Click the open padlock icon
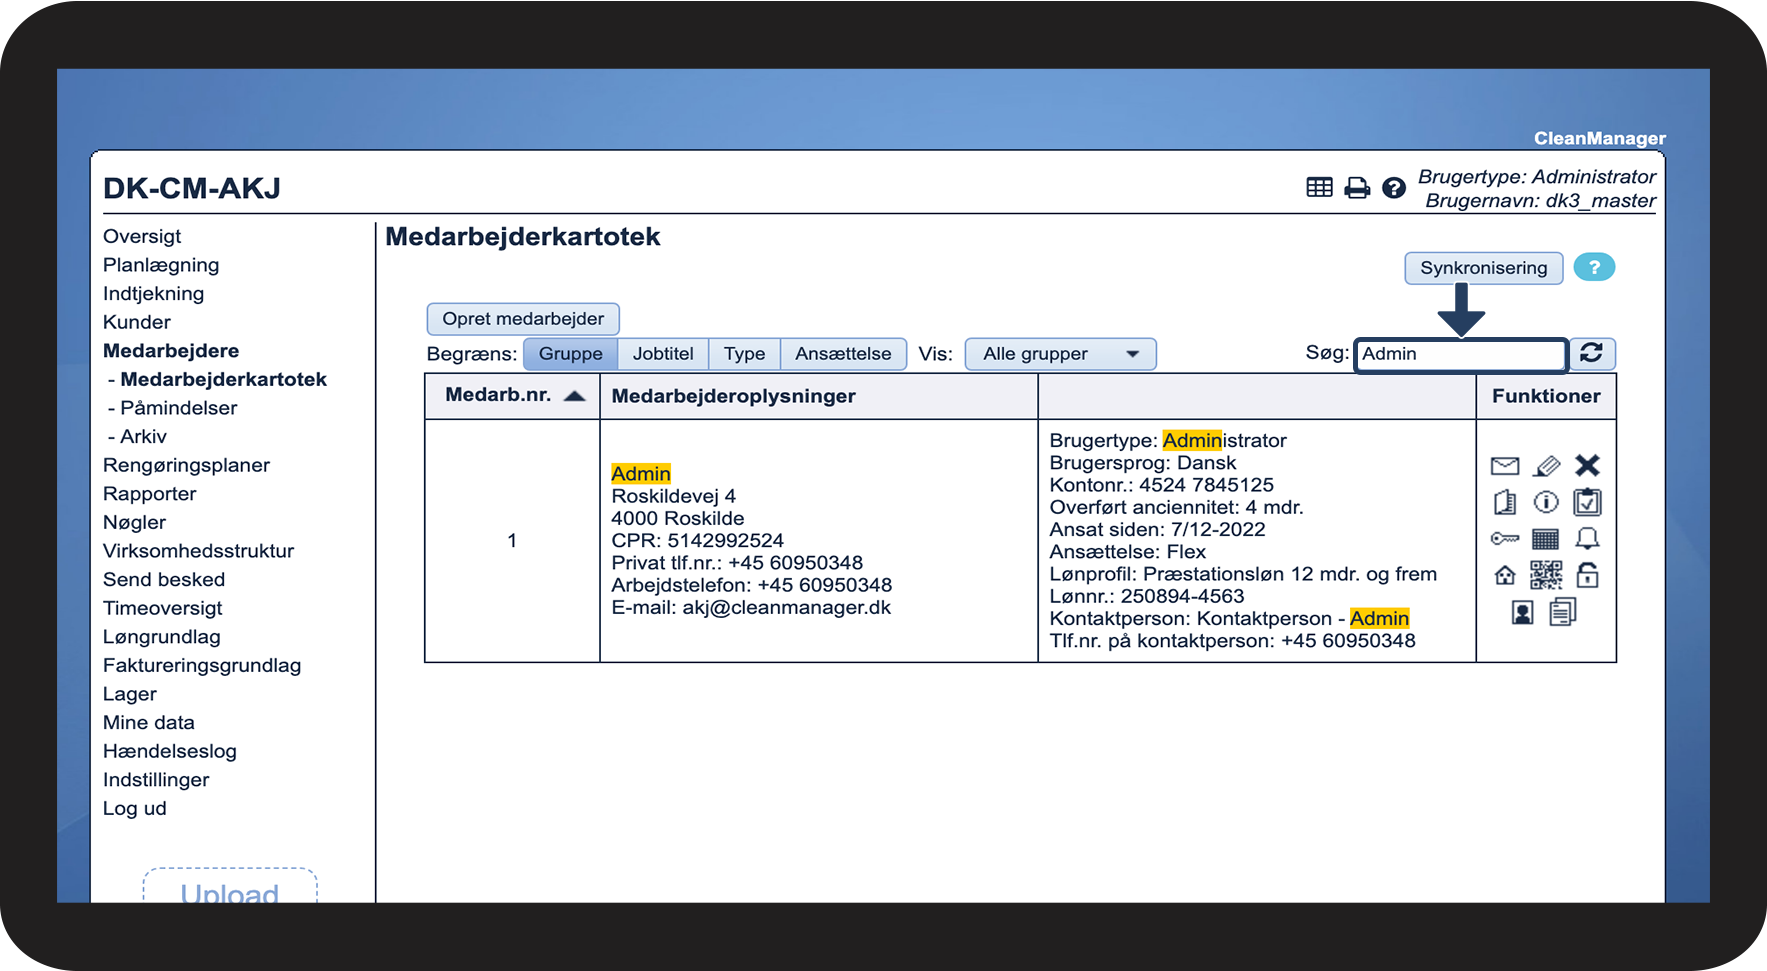The height and width of the screenshot is (971, 1767). tap(1587, 575)
